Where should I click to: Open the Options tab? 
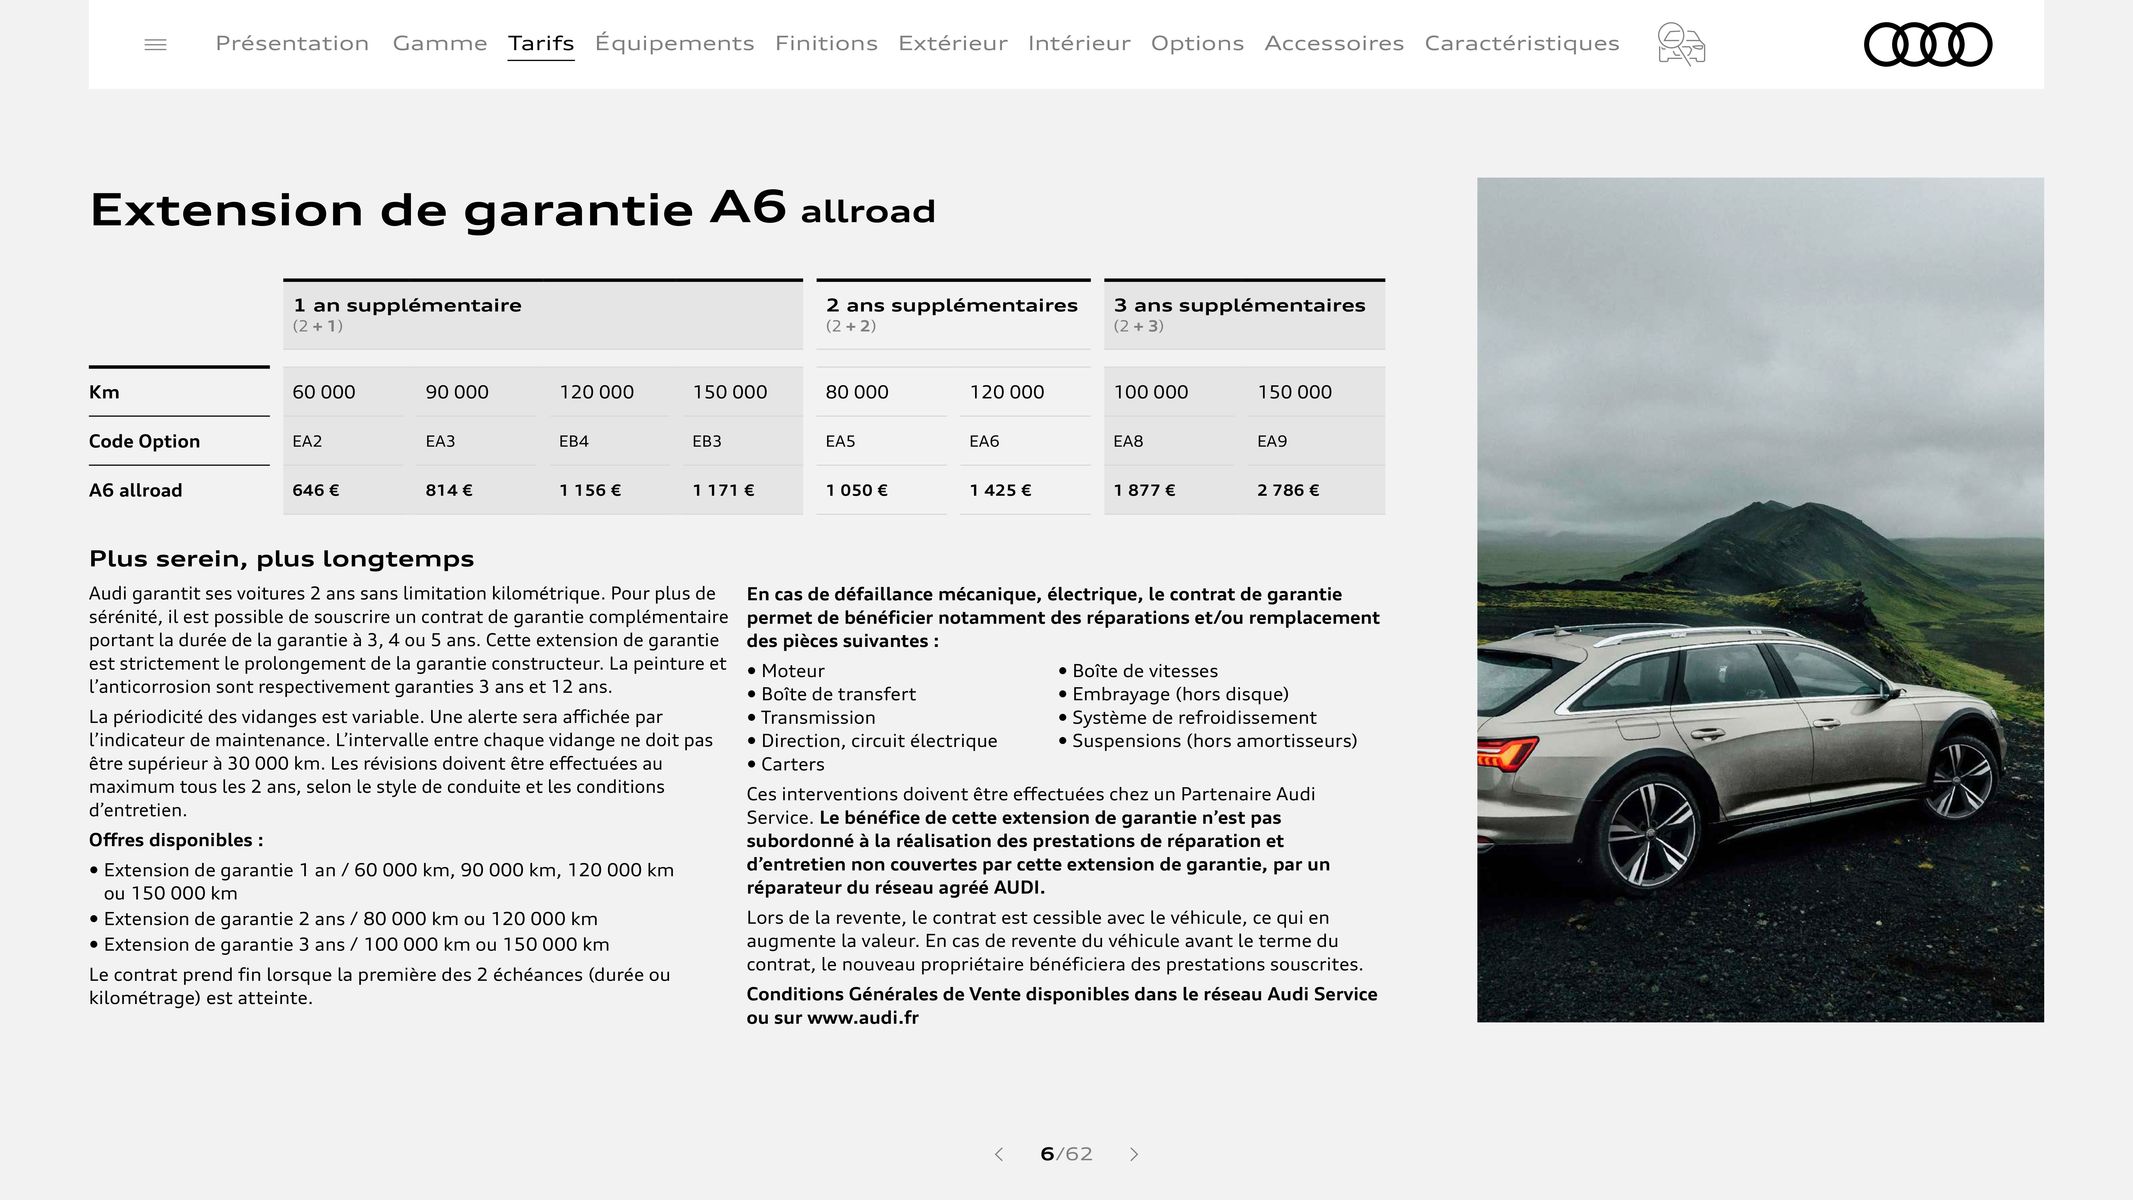click(1197, 43)
